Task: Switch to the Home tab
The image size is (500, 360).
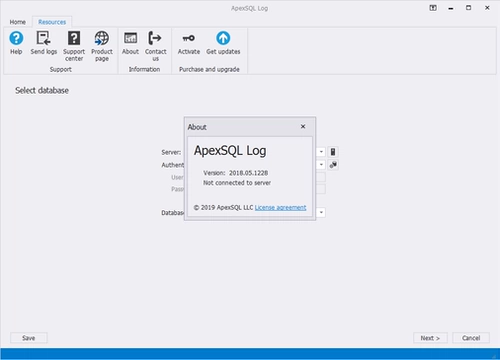Action: pyautogui.click(x=18, y=22)
